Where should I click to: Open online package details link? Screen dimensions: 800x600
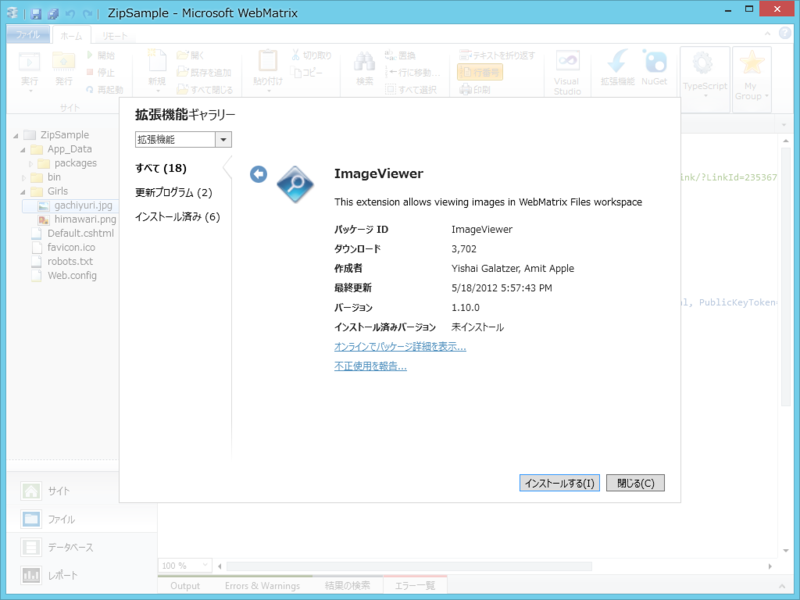pyautogui.click(x=400, y=347)
